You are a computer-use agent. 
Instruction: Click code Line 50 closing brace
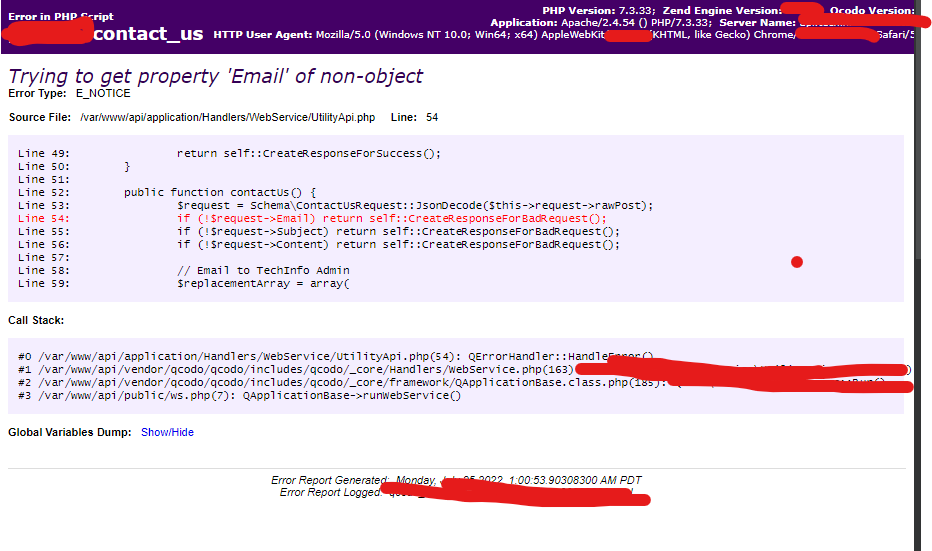(74, 166)
